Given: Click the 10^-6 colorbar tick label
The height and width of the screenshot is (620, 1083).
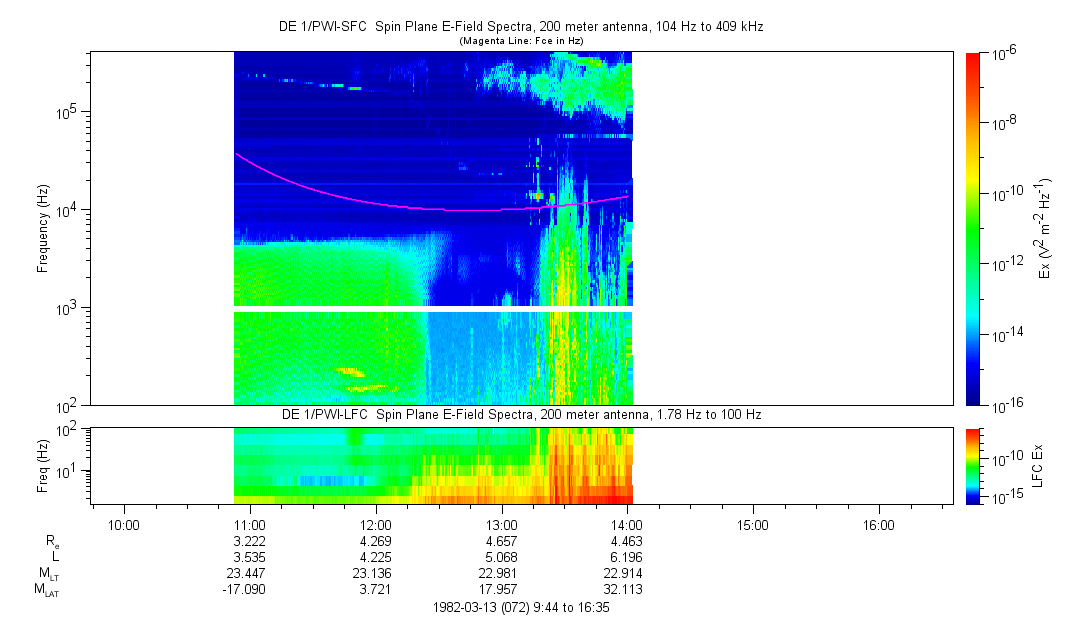Looking at the screenshot, I should point(1004,53).
